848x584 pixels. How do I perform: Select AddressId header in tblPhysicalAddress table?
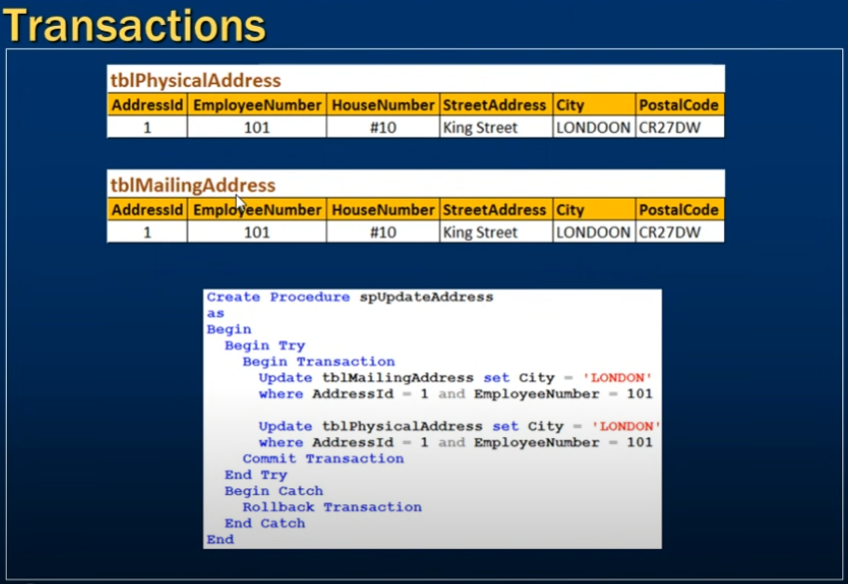147,105
